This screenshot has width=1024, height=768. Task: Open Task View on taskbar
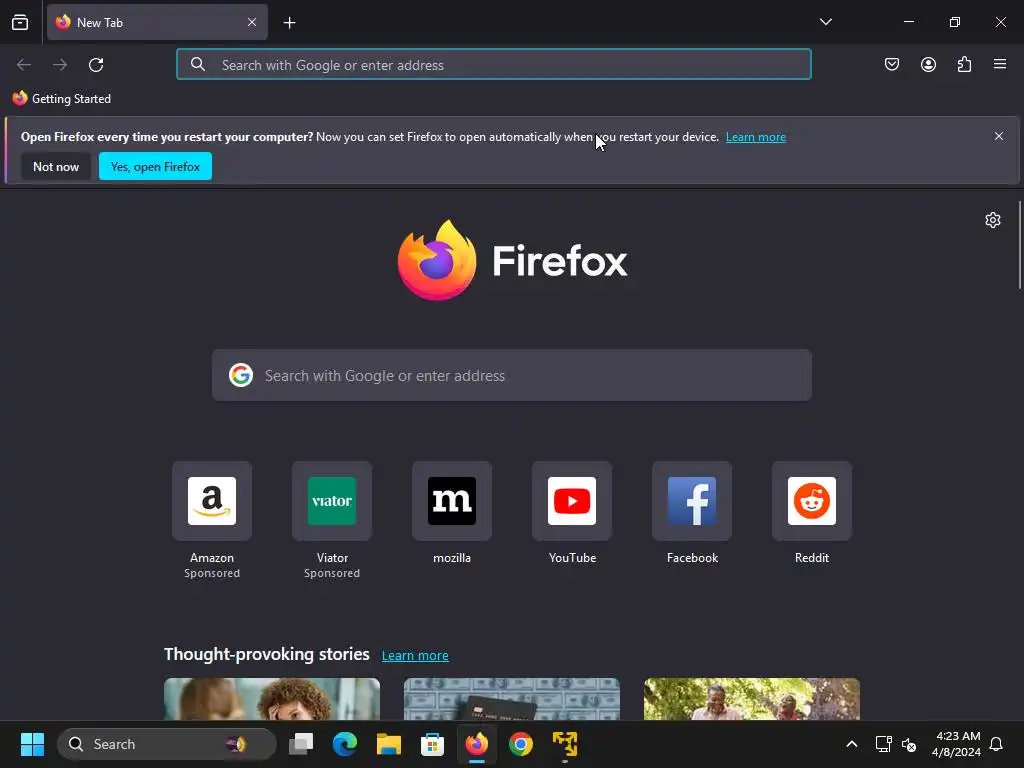coord(301,744)
